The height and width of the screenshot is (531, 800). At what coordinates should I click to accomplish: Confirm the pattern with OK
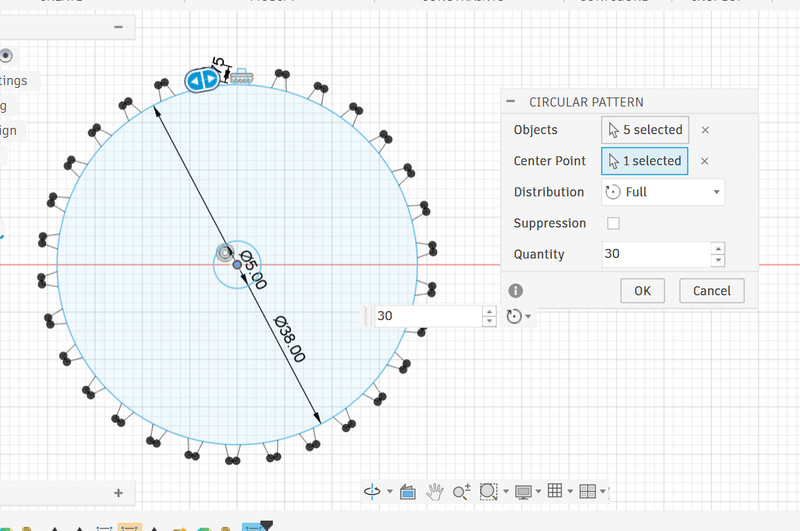(x=642, y=291)
